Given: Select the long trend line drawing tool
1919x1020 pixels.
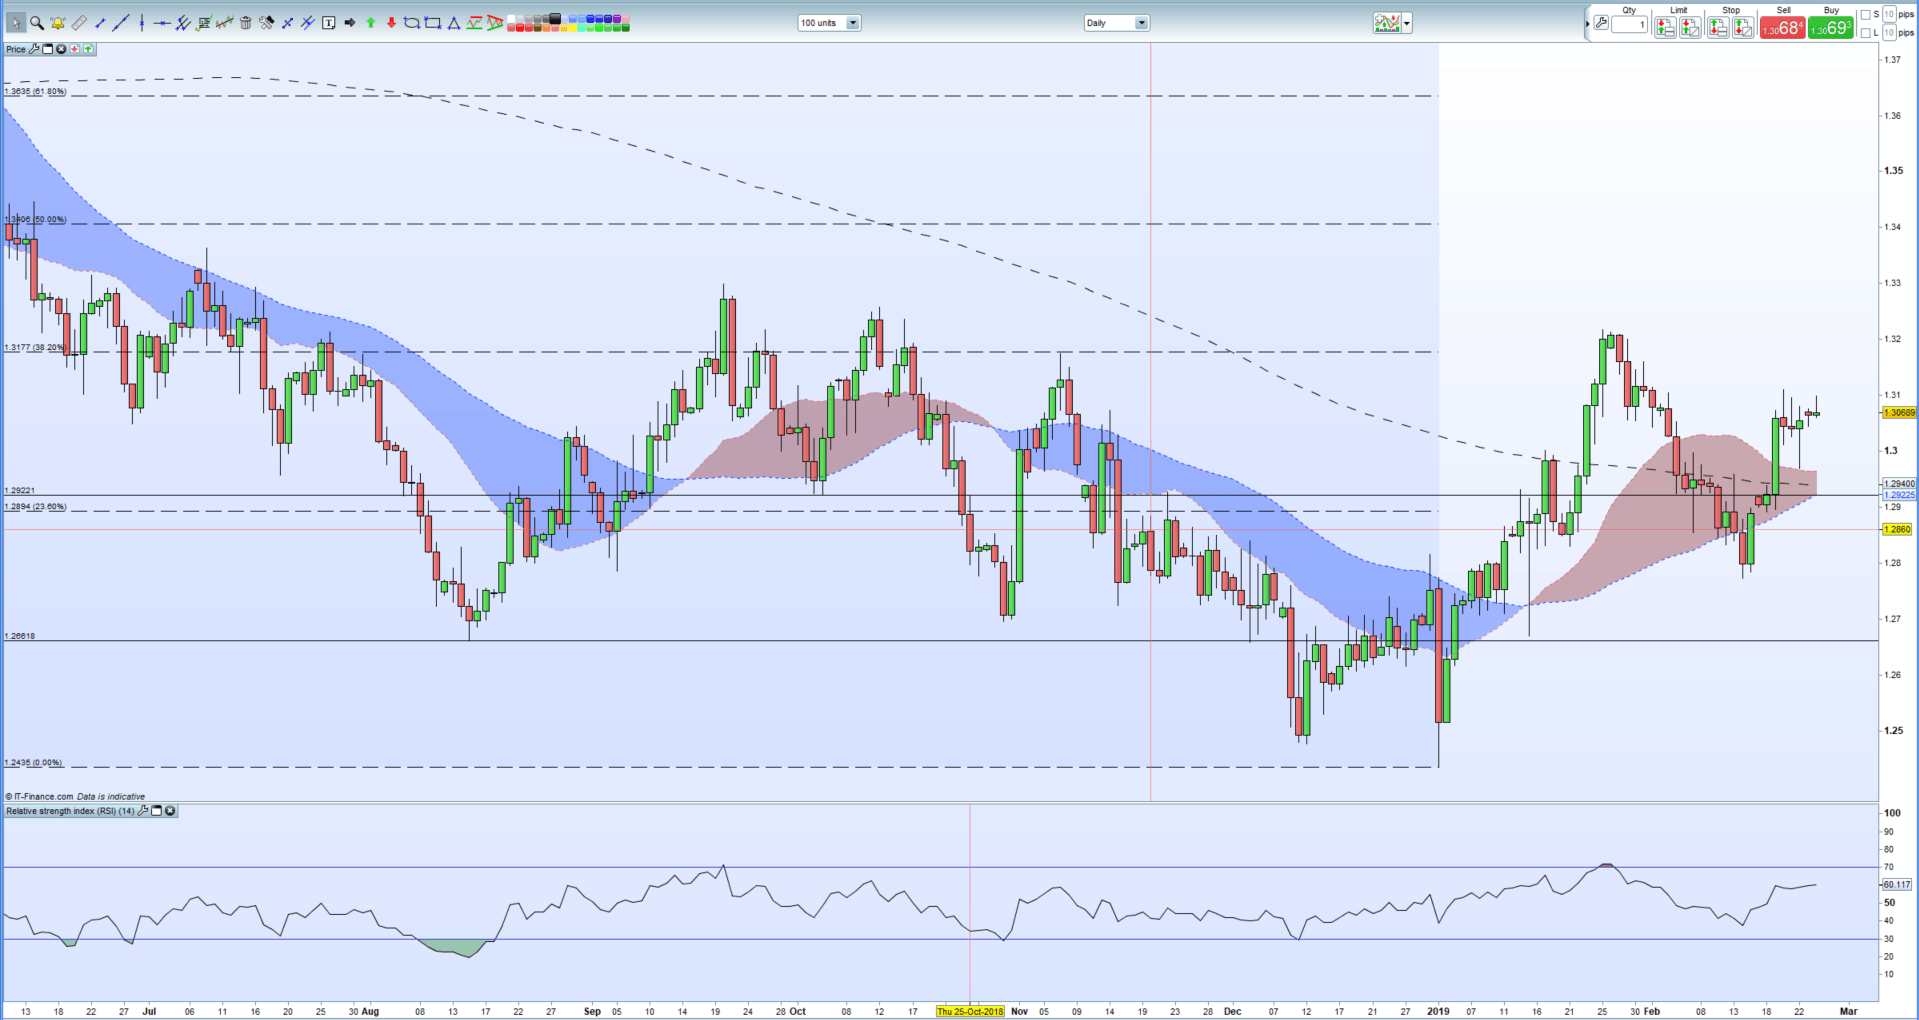Looking at the screenshot, I should pos(120,23).
